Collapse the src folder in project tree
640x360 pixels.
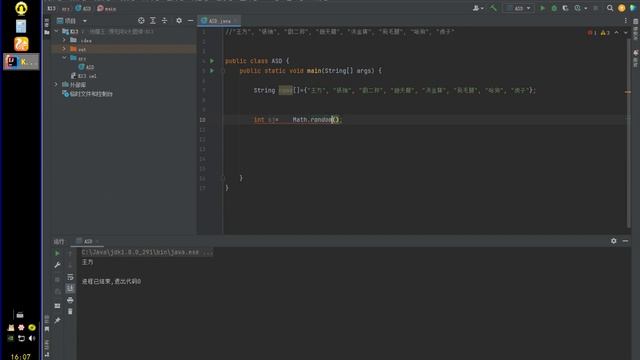(64, 58)
